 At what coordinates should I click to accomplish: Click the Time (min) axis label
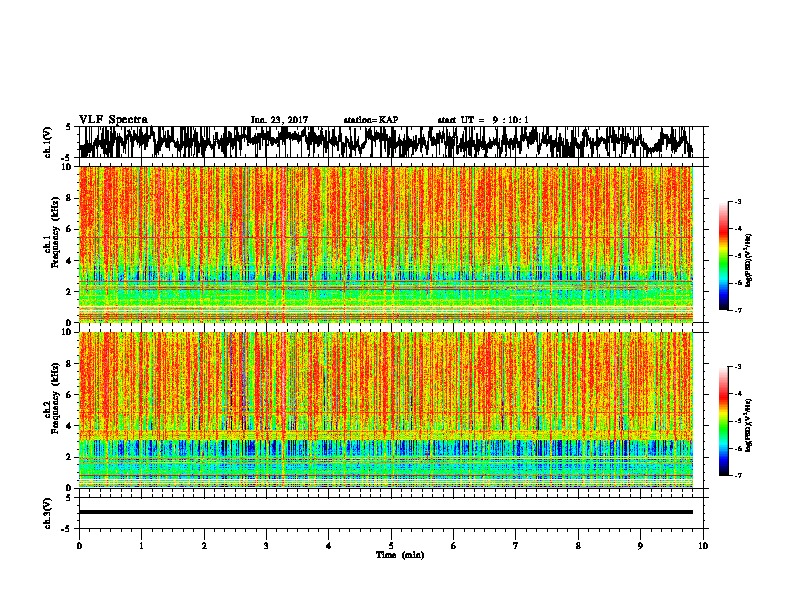[400, 555]
